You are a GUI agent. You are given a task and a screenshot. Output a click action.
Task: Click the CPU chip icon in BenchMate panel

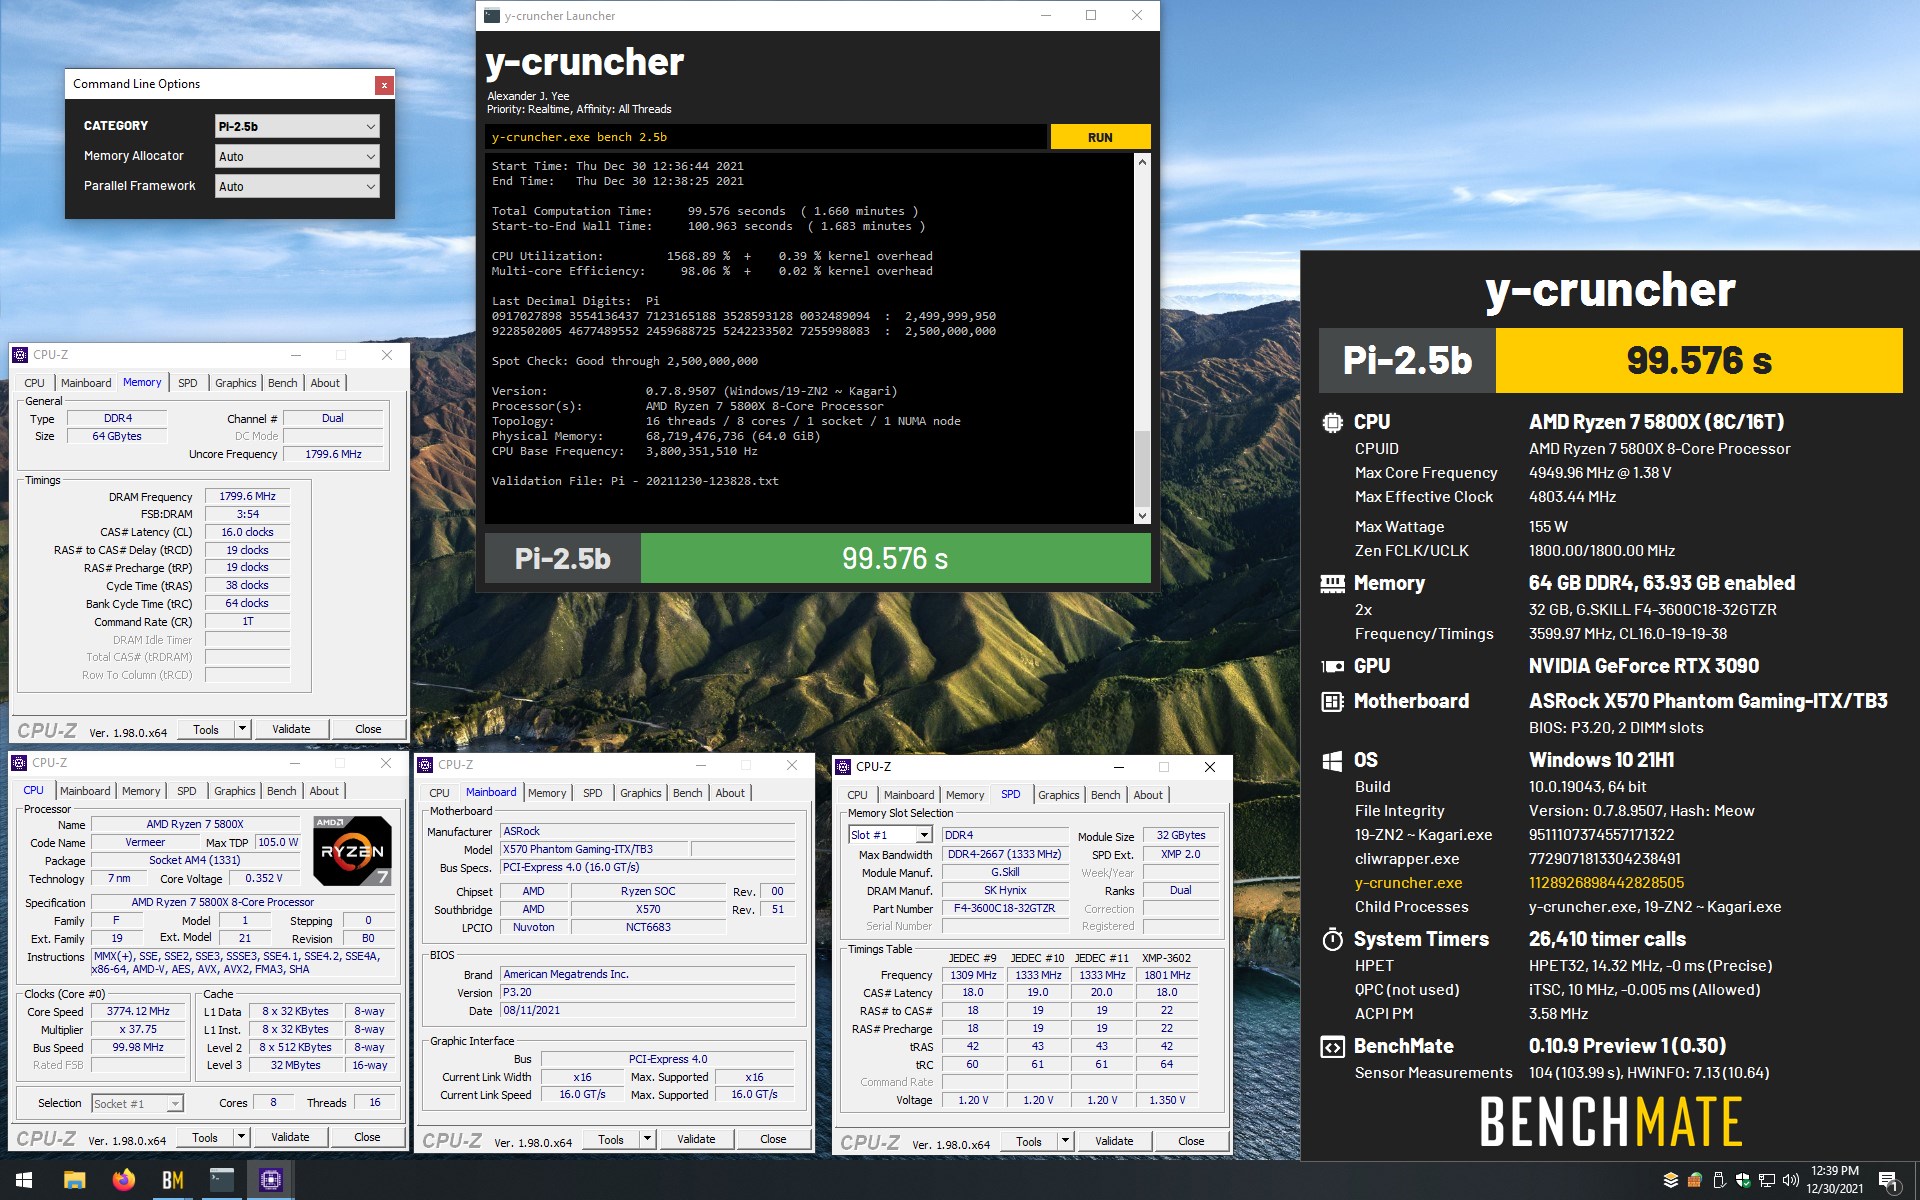1332,422
